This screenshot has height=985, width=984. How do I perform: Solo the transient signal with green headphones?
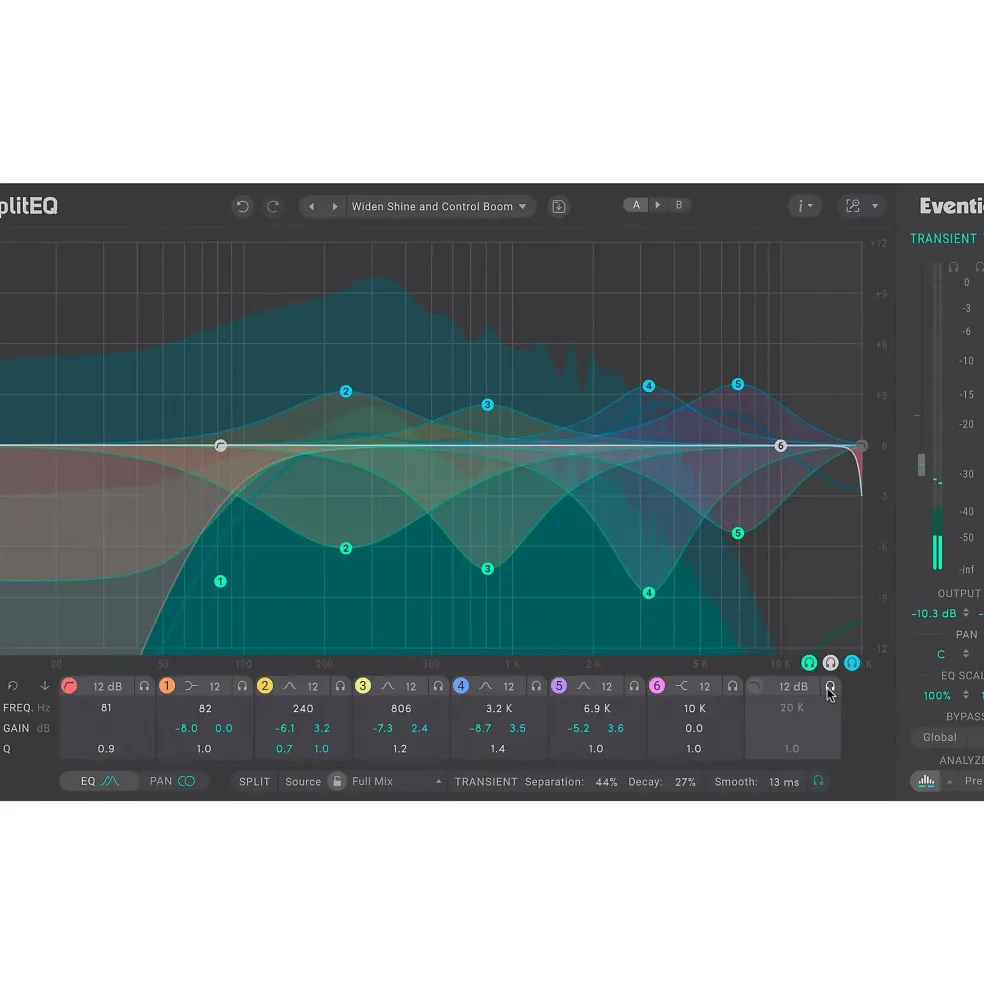pyautogui.click(x=809, y=663)
